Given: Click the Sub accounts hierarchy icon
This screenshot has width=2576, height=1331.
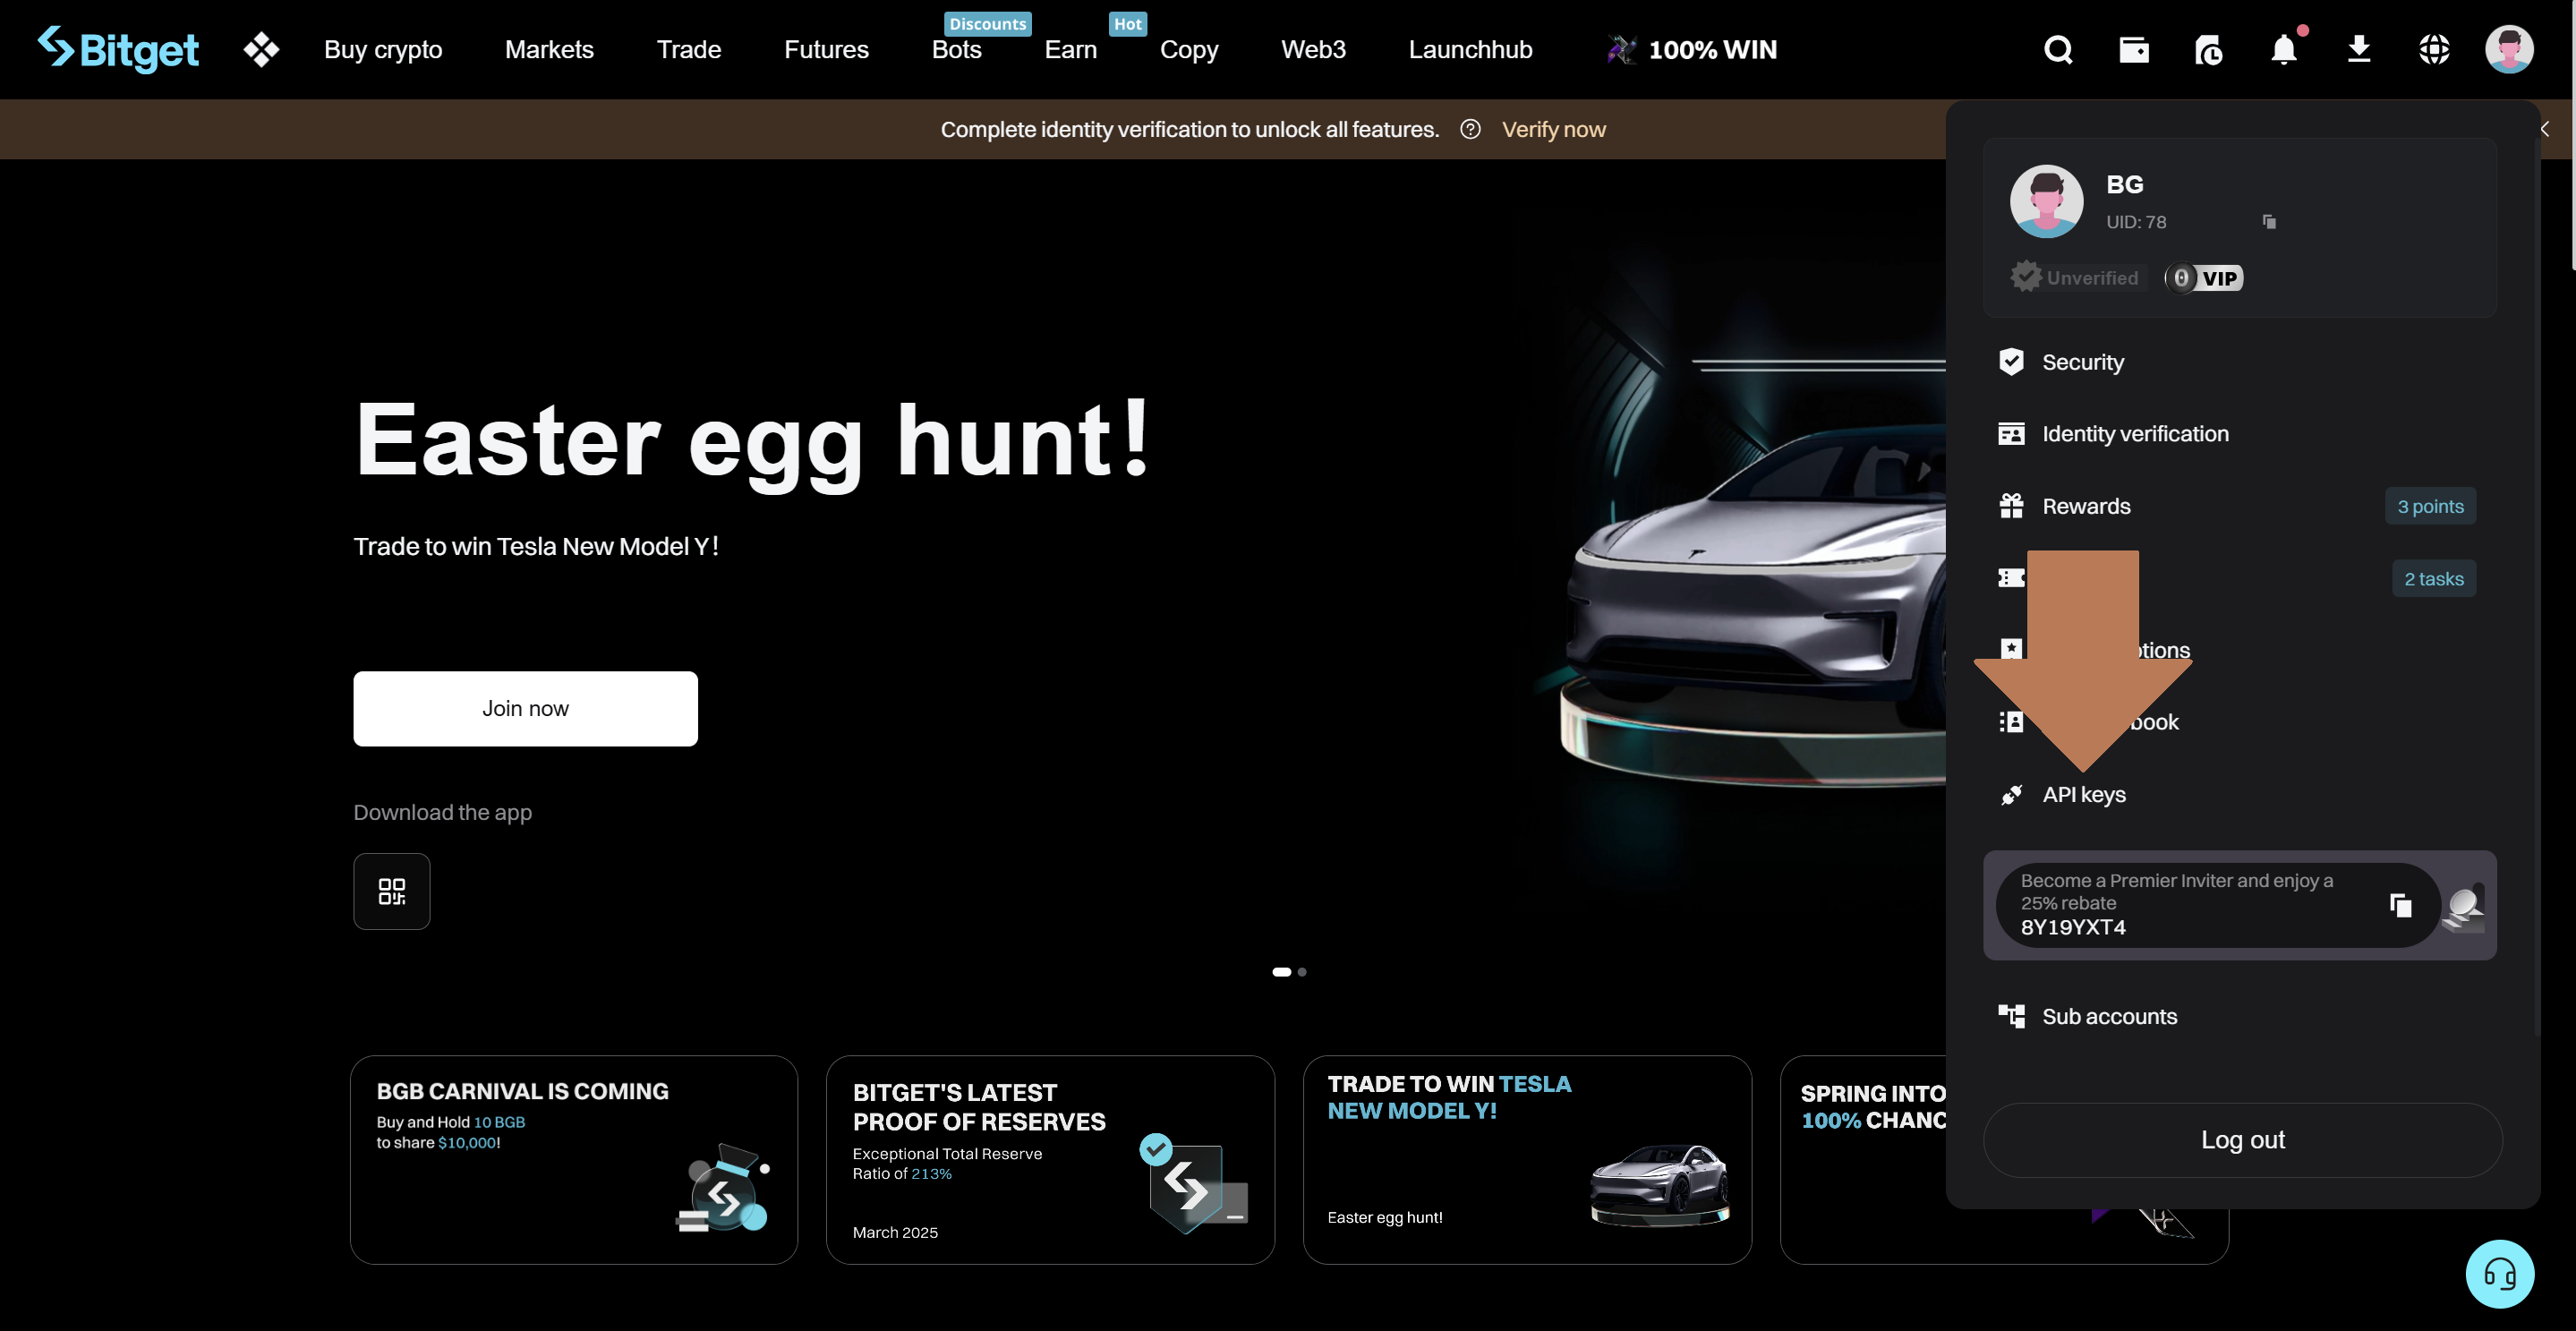Looking at the screenshot, I should coord(2011,1016).
